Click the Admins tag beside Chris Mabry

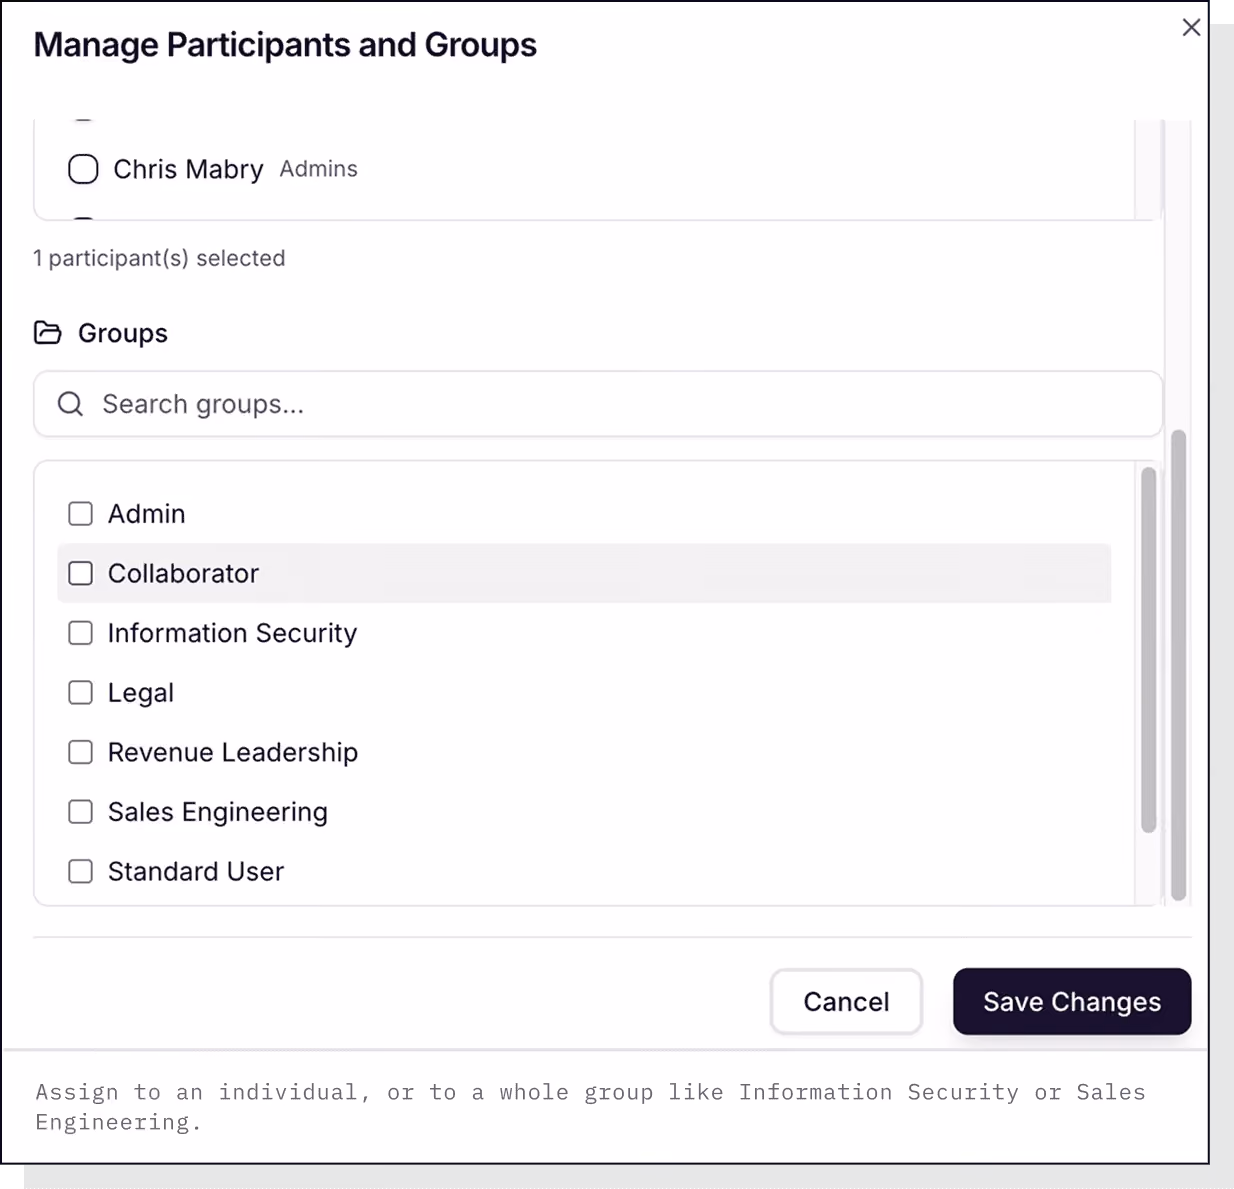(x=318, y=169)
